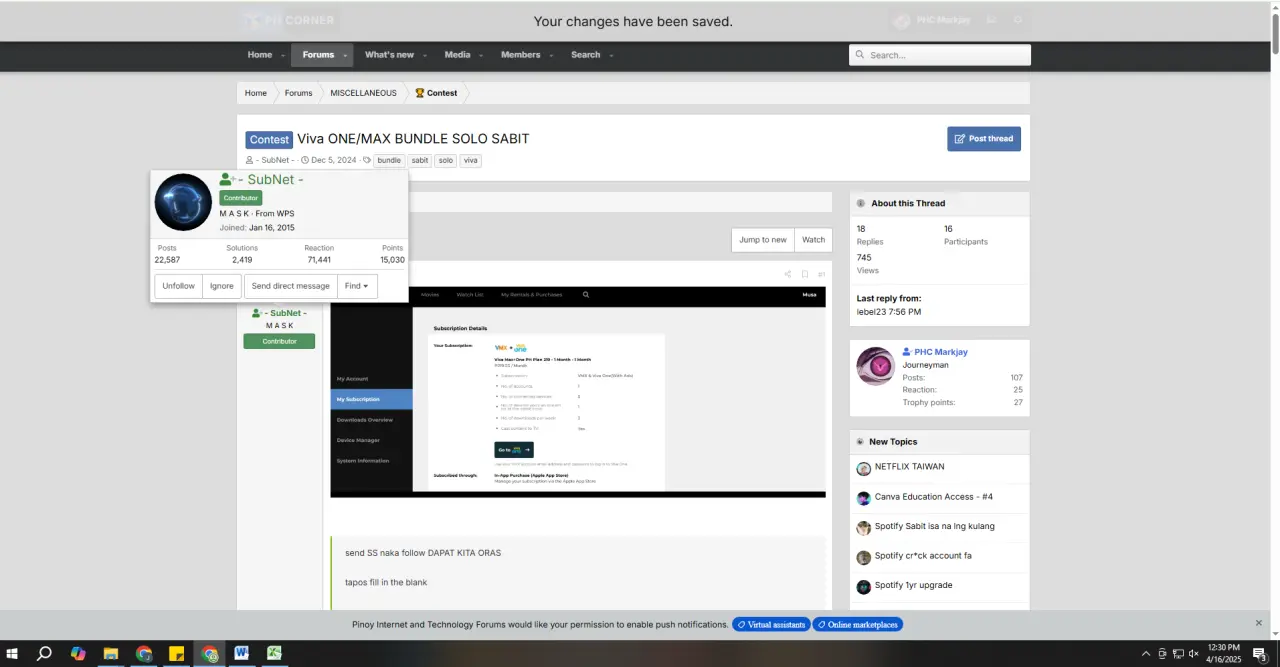Image resolution: width=1280 pixels, height=667 pixels.
Task: Expand the Members nav dropdown arrow
Action: [551, 55]
